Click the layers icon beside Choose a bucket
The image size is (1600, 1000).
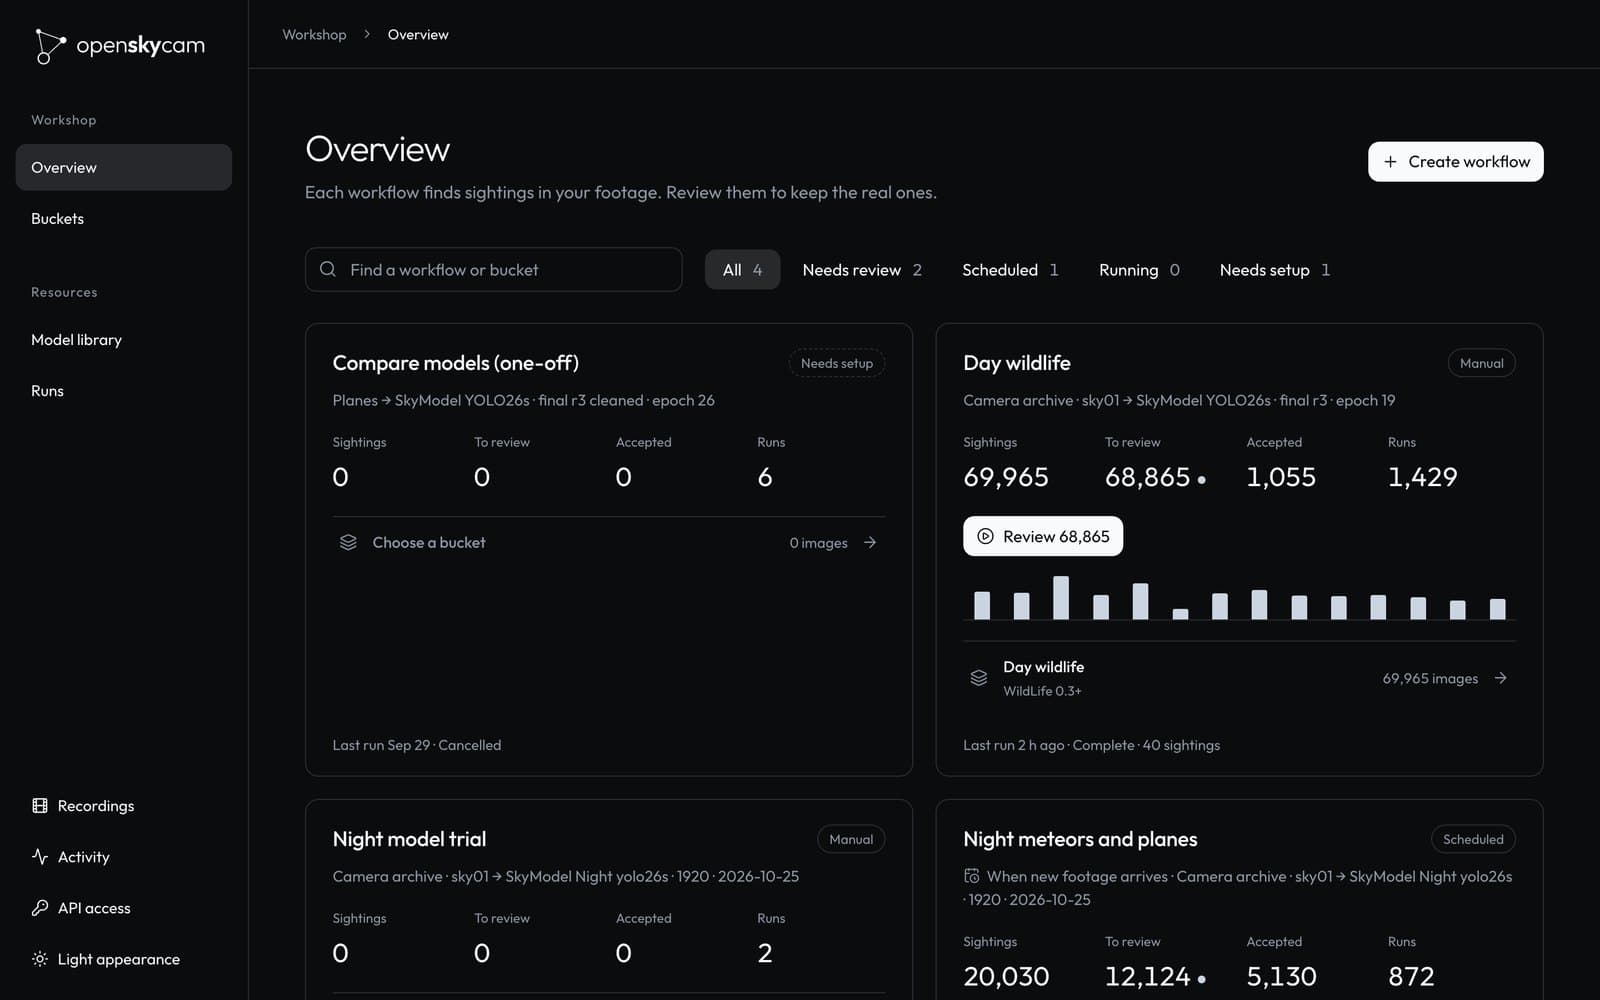348,542
